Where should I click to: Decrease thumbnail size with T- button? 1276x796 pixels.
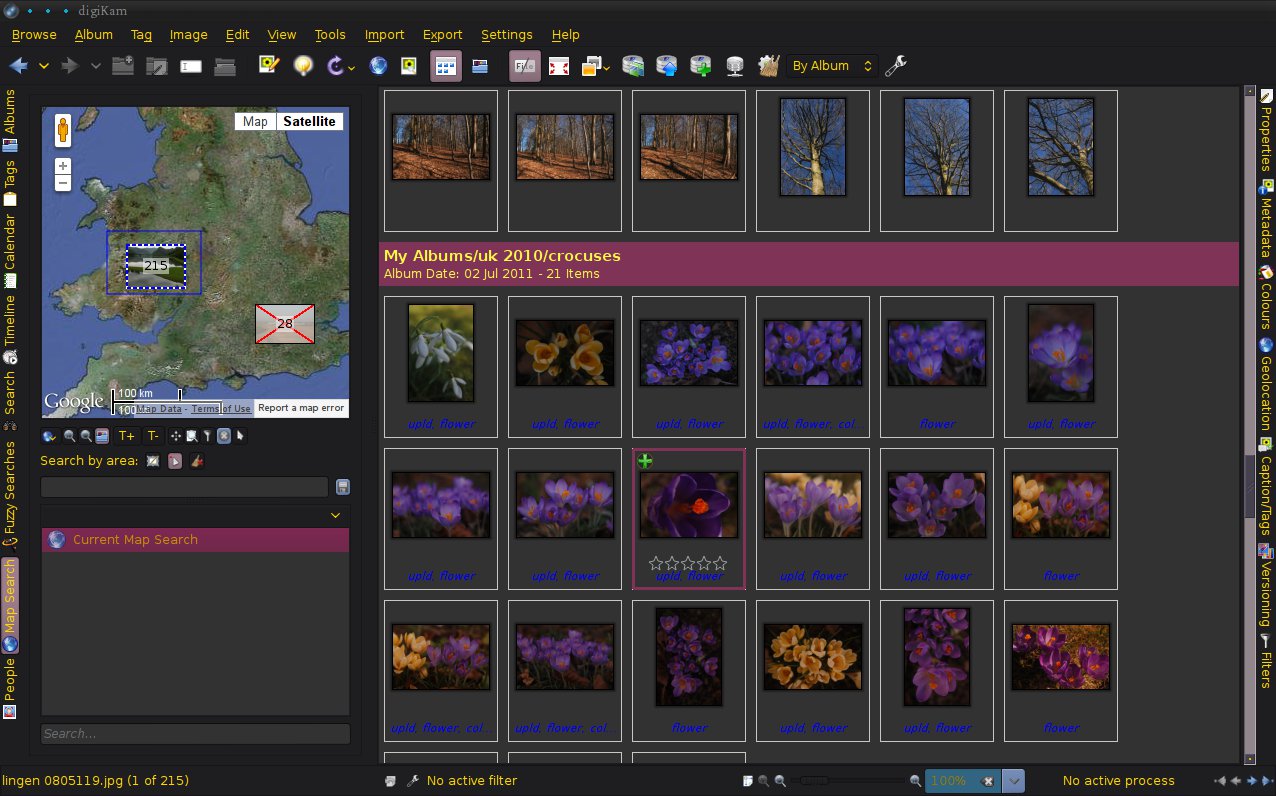(153, 436)
